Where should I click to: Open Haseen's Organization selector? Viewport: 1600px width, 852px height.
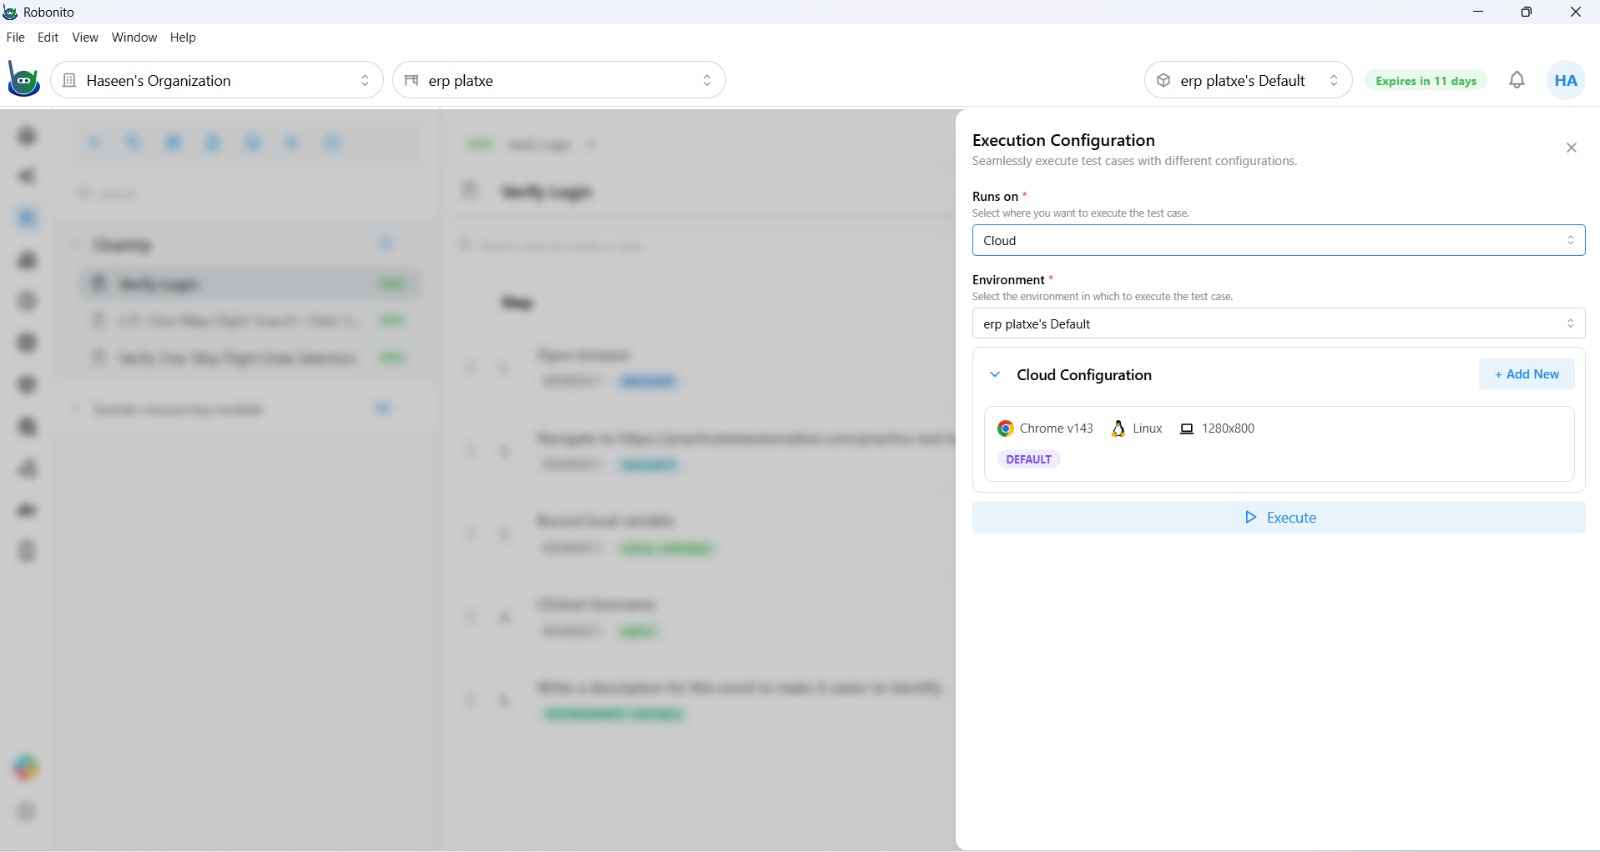(217, 80)
